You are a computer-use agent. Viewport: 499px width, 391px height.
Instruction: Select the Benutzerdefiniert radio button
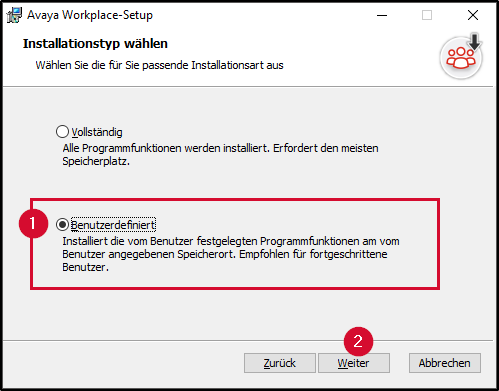(62, 225)
